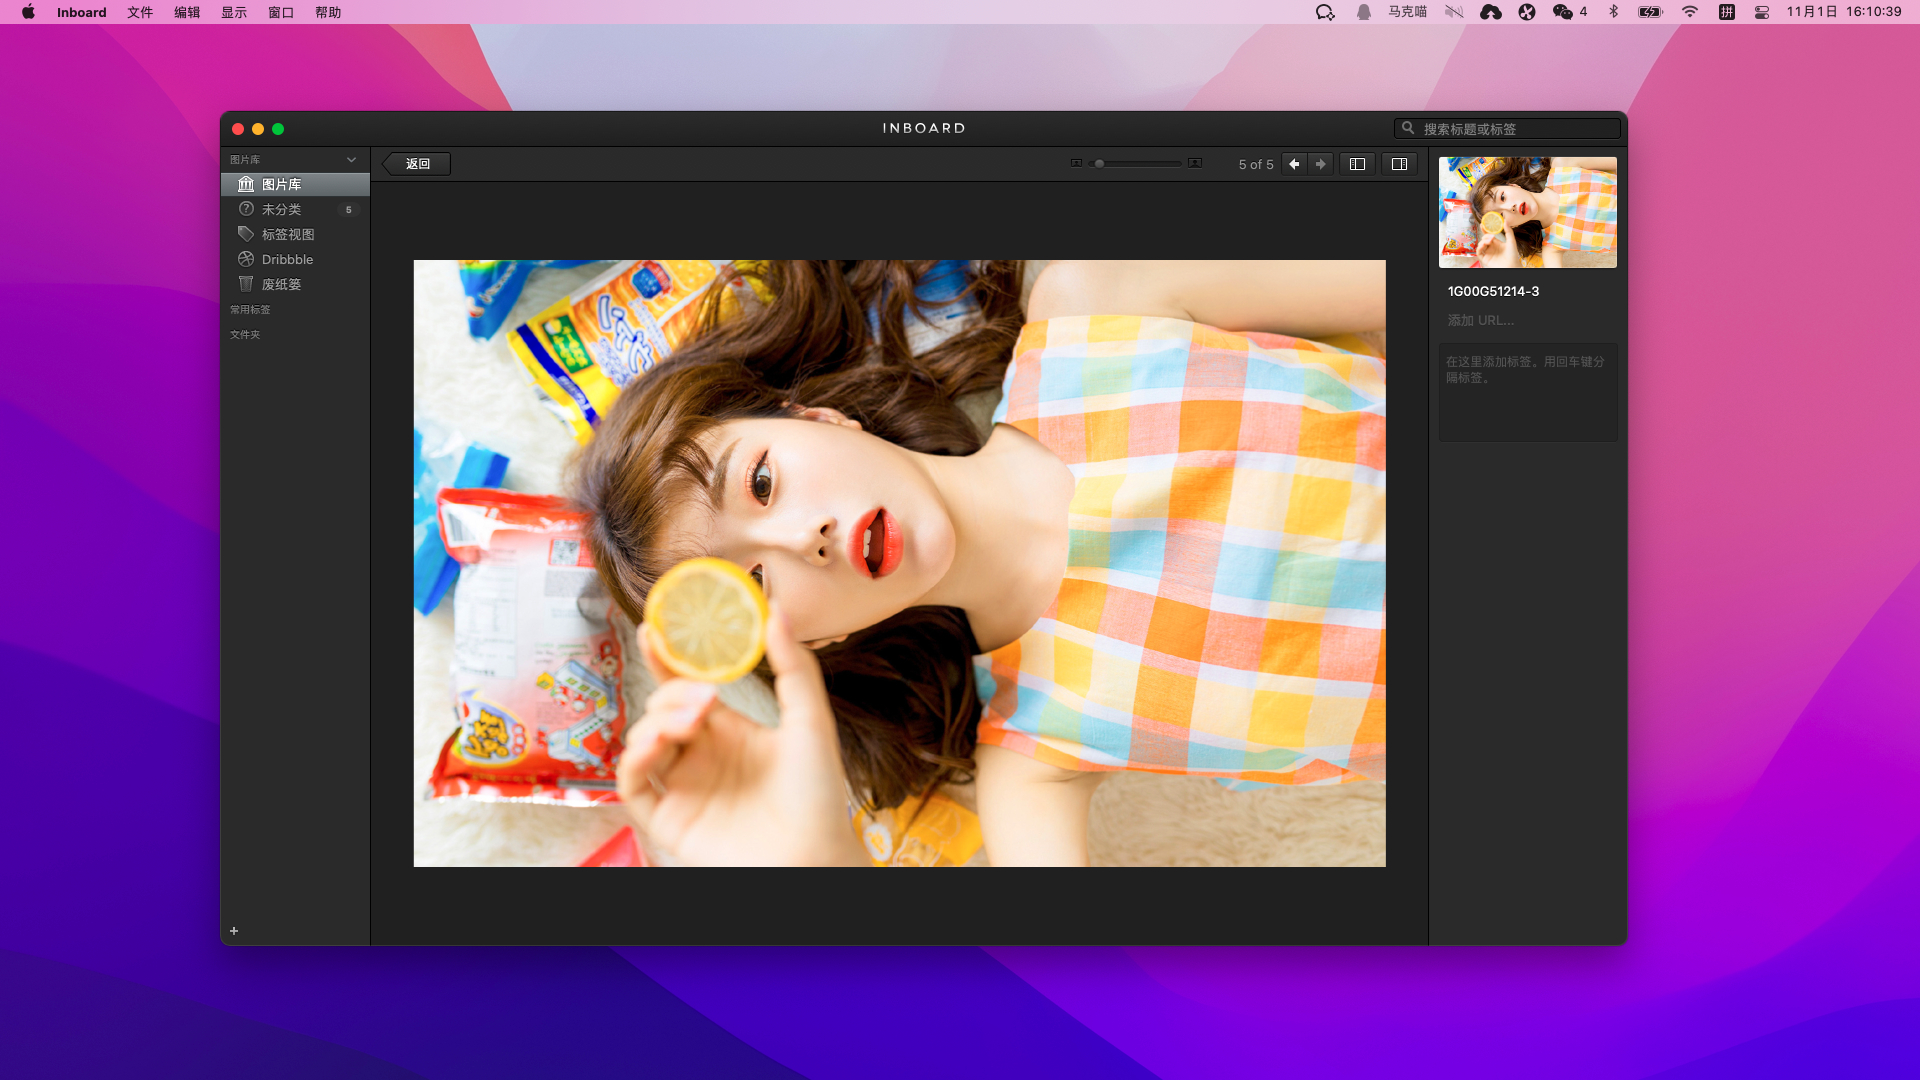The image size is (1920, 1080).
Task: Expand the 常用标签 section
Action: (x=250, y=310)
